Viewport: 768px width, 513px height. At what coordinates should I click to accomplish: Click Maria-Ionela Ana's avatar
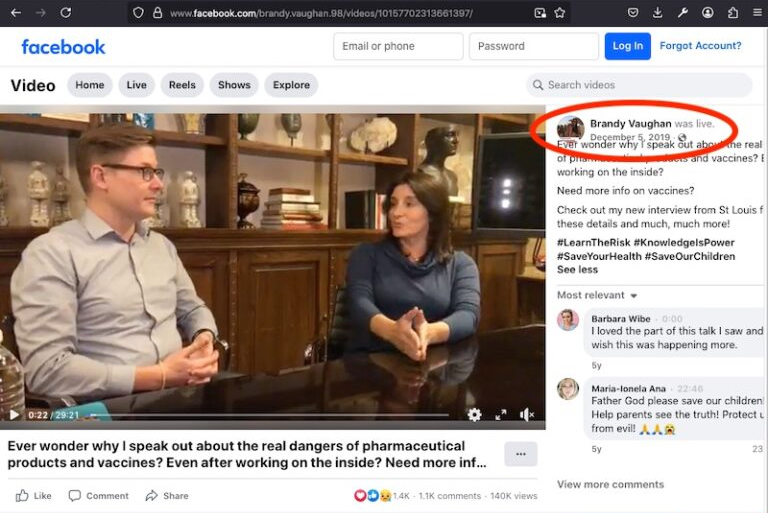click(568, 389)
